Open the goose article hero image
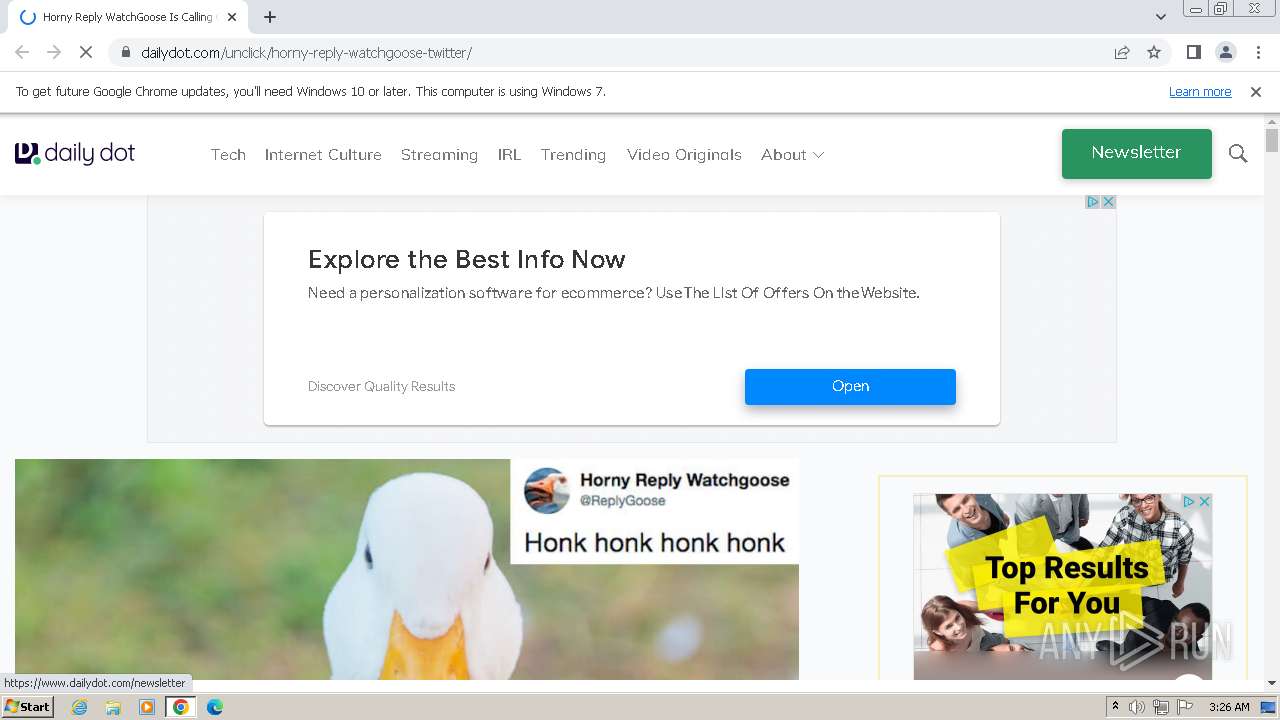Screen dimensions: 1280x720 (407, 569)
